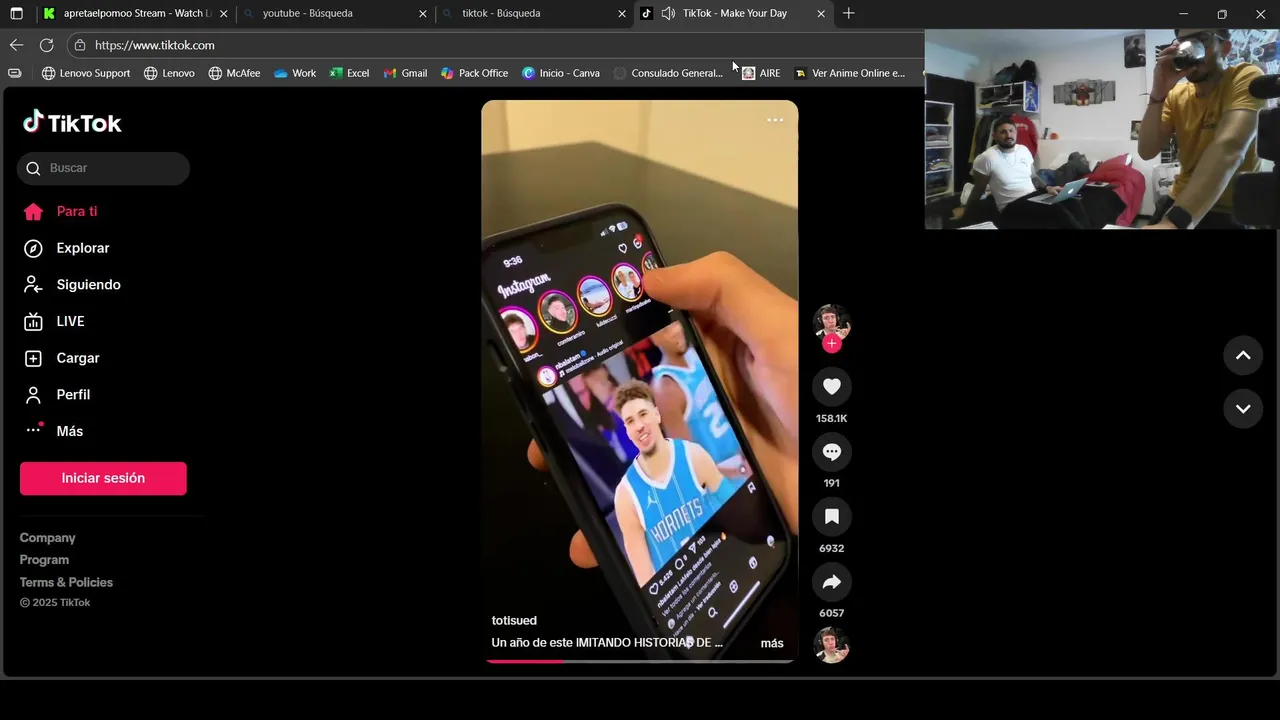The width and height of the screenshot is (1280, 720).
Task: Seek the video progress bar
Action: pyautogui.click(x=640, y=661)
